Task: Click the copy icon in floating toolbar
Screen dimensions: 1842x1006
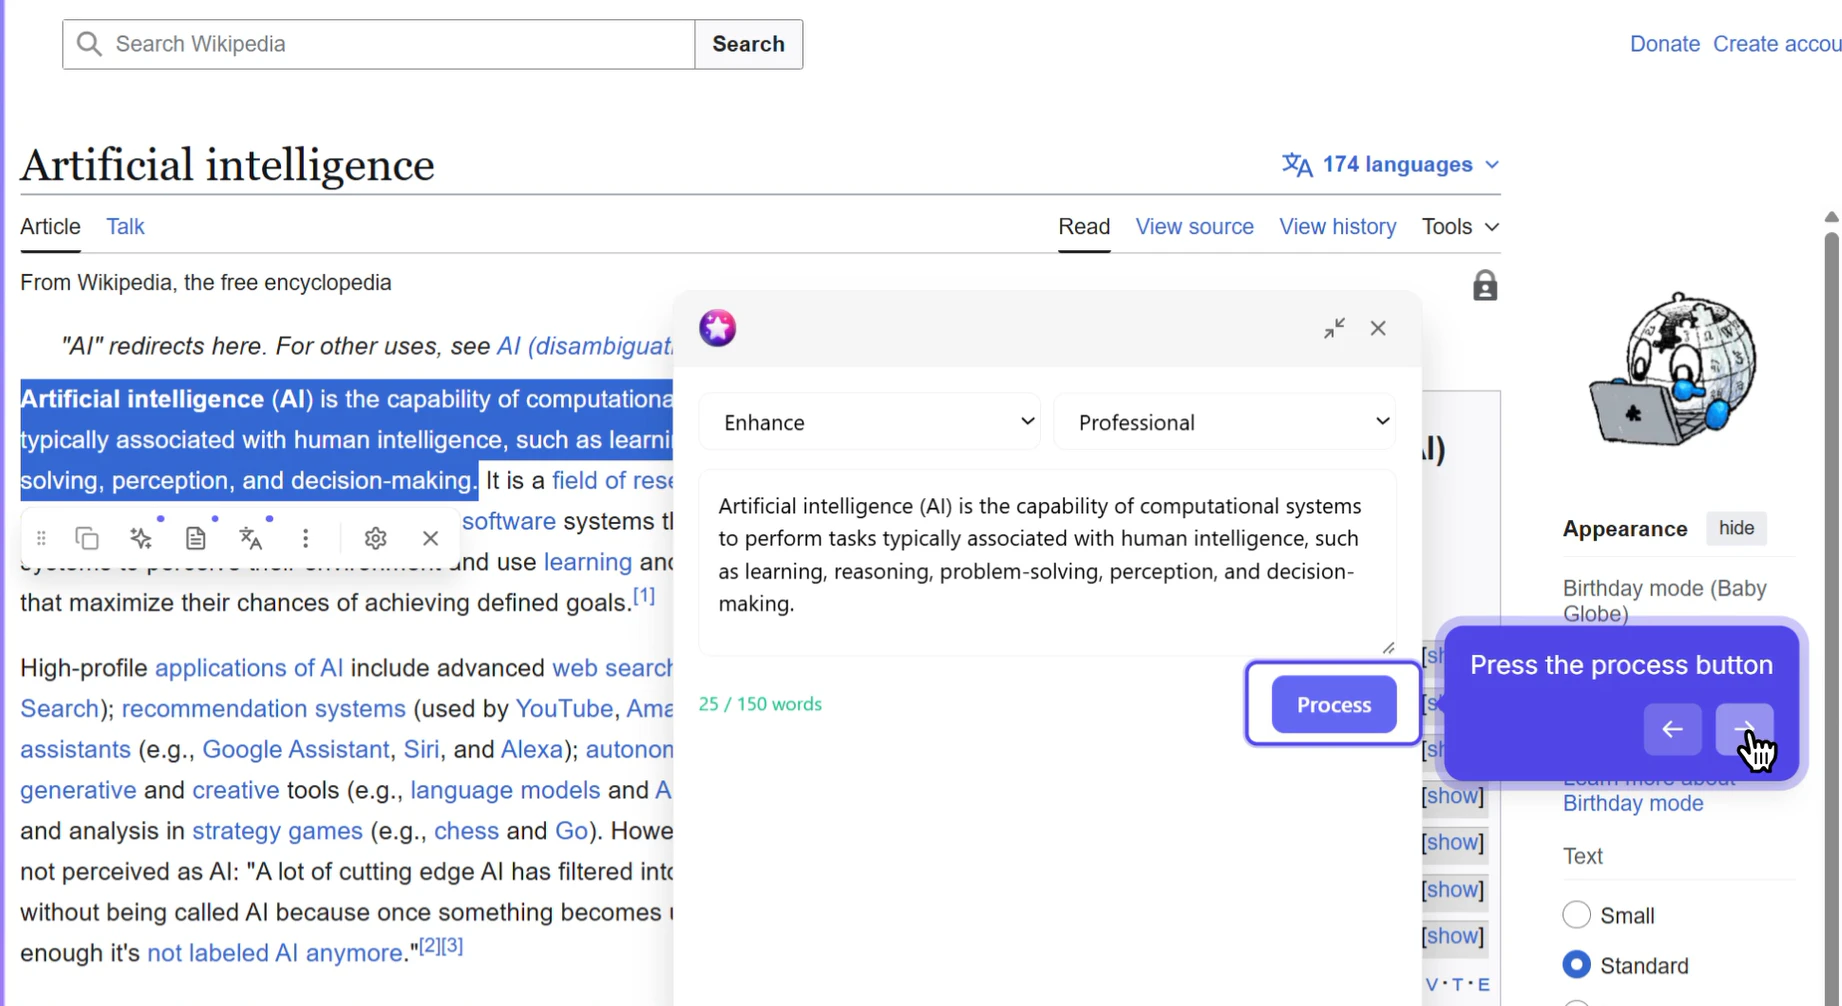Action: 87,538
